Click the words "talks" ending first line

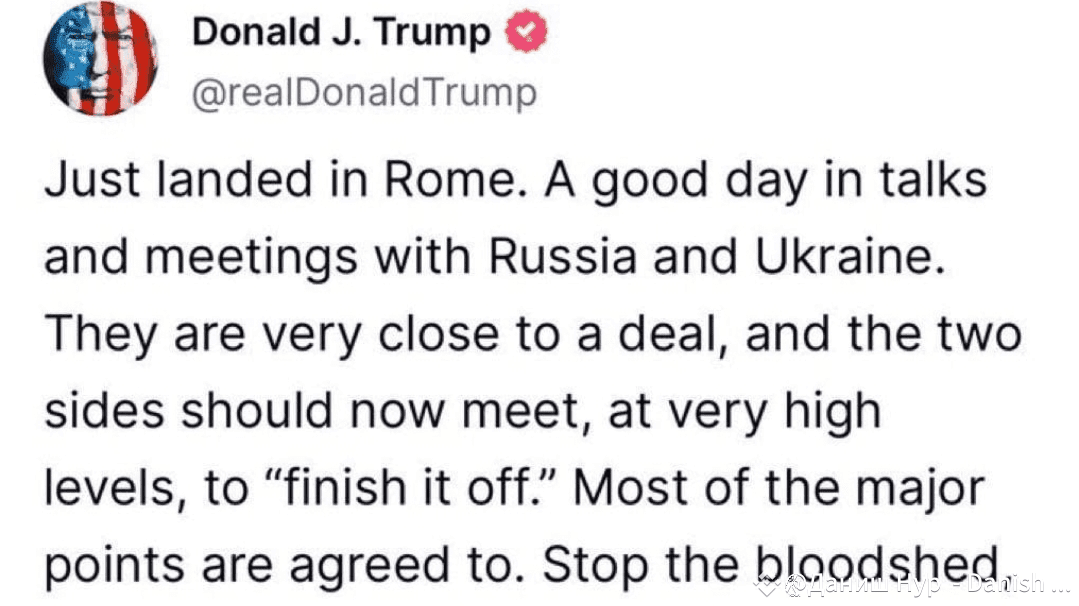pos(932,180)
